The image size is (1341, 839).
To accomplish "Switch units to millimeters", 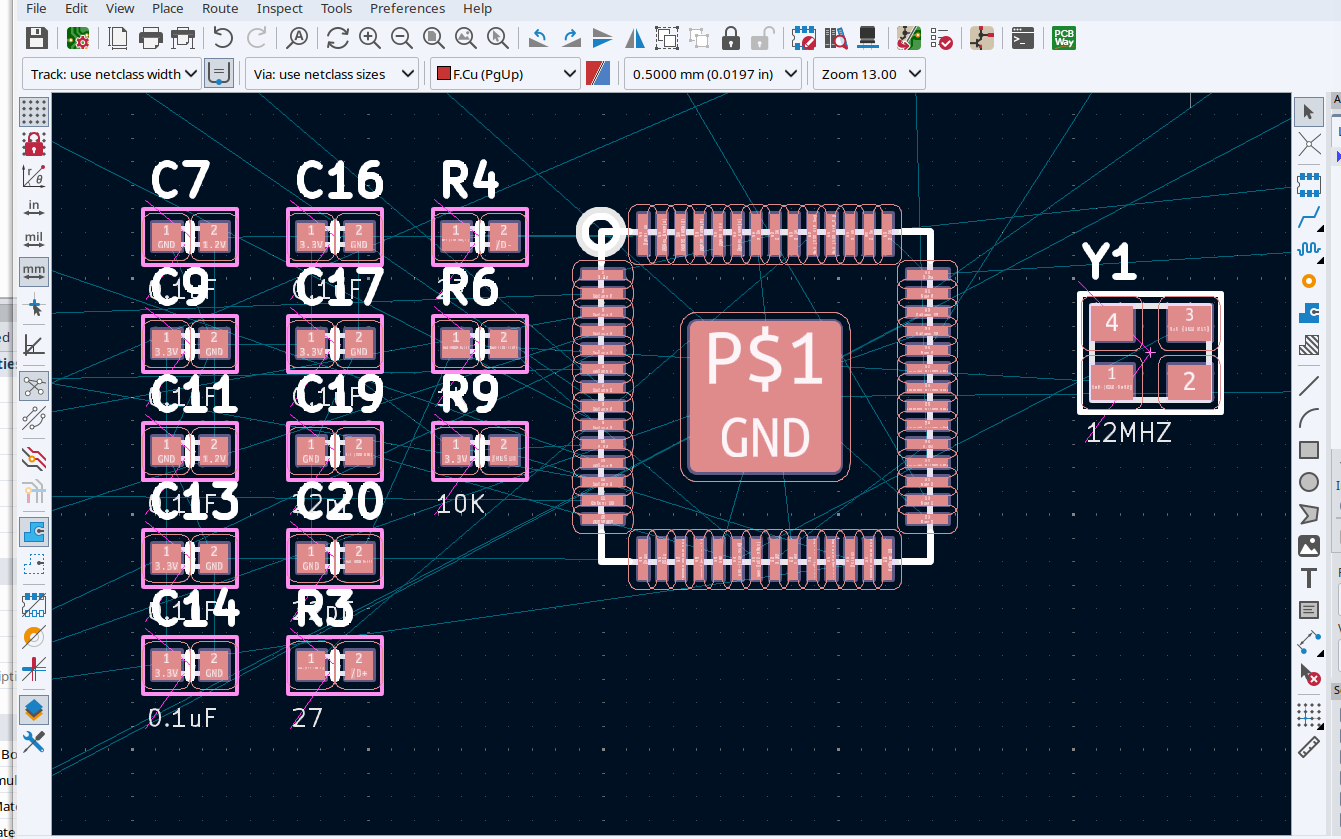I will point(34,271).
